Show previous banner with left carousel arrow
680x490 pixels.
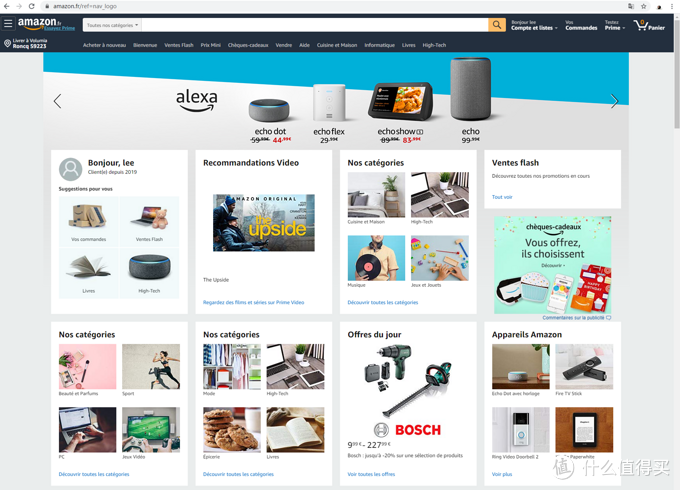[x=58, y=101]
